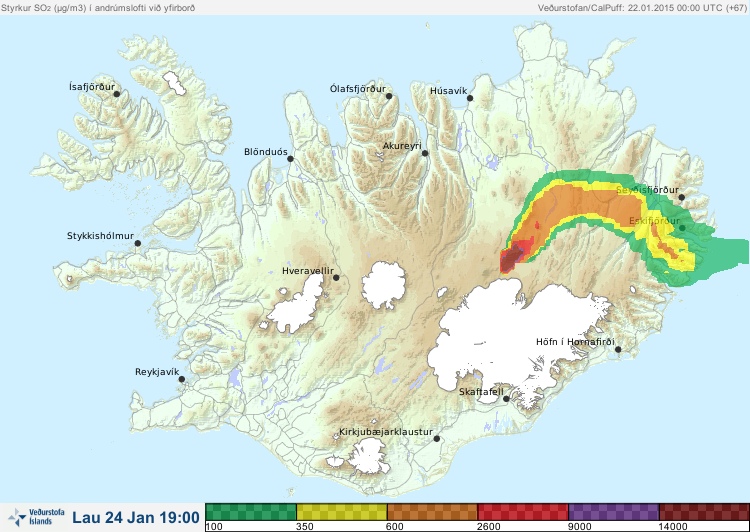Click the 'Reykjavík' label text
The image size is (750, 532).
coord(157,372)
